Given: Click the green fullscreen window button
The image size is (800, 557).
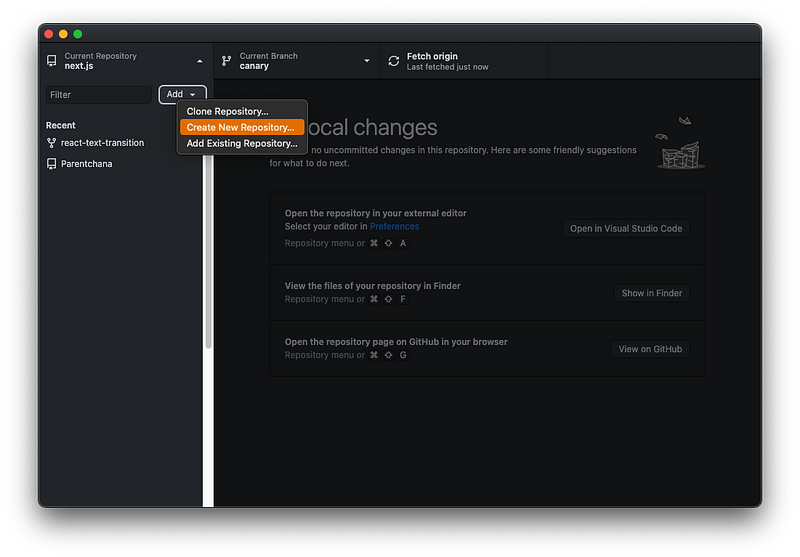Looking at the screenshot, I should click(78, 34).
